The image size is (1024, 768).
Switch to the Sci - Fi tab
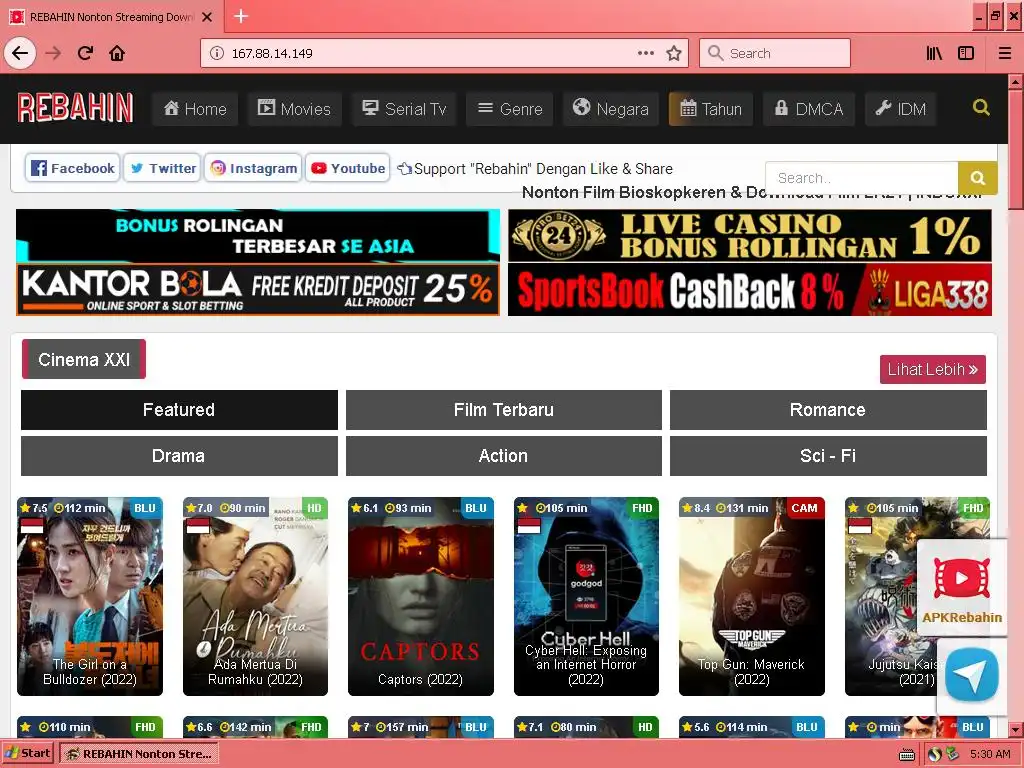click(x=828, y=456)
